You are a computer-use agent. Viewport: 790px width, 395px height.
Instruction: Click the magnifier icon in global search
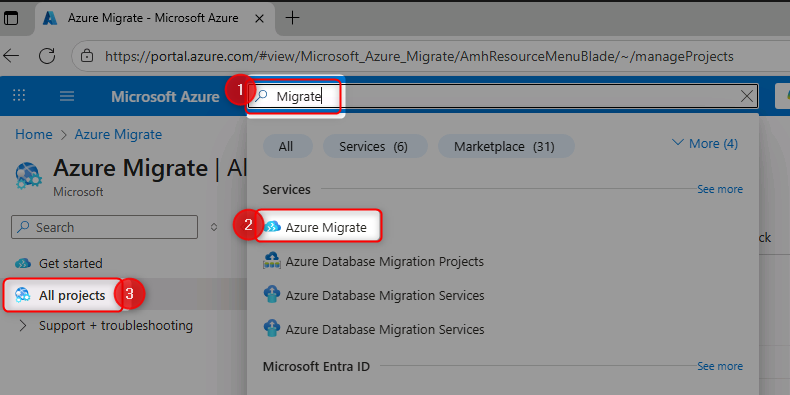[x=261, y=96]
